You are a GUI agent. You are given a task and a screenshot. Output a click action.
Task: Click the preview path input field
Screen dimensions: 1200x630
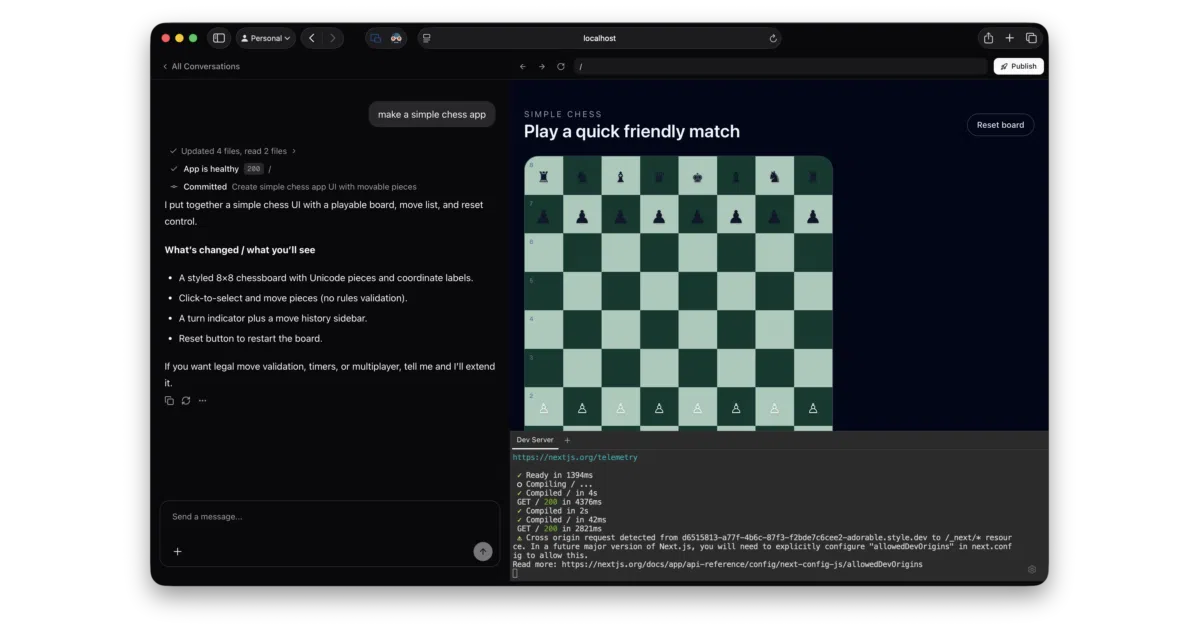pyautogui.click(x=780, y=66)
